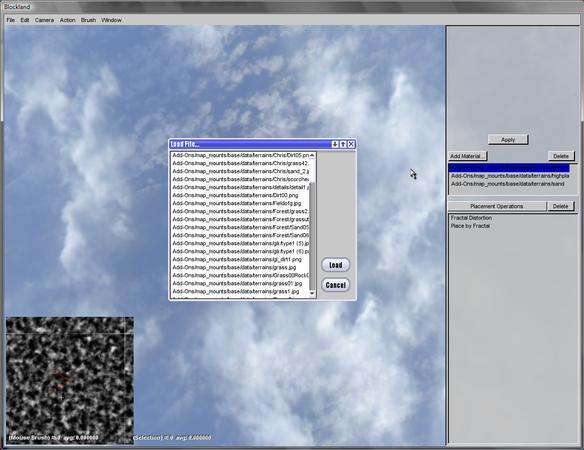
Task: Select the Fractal Distortion operation
Action: click(x=471, y=218)
